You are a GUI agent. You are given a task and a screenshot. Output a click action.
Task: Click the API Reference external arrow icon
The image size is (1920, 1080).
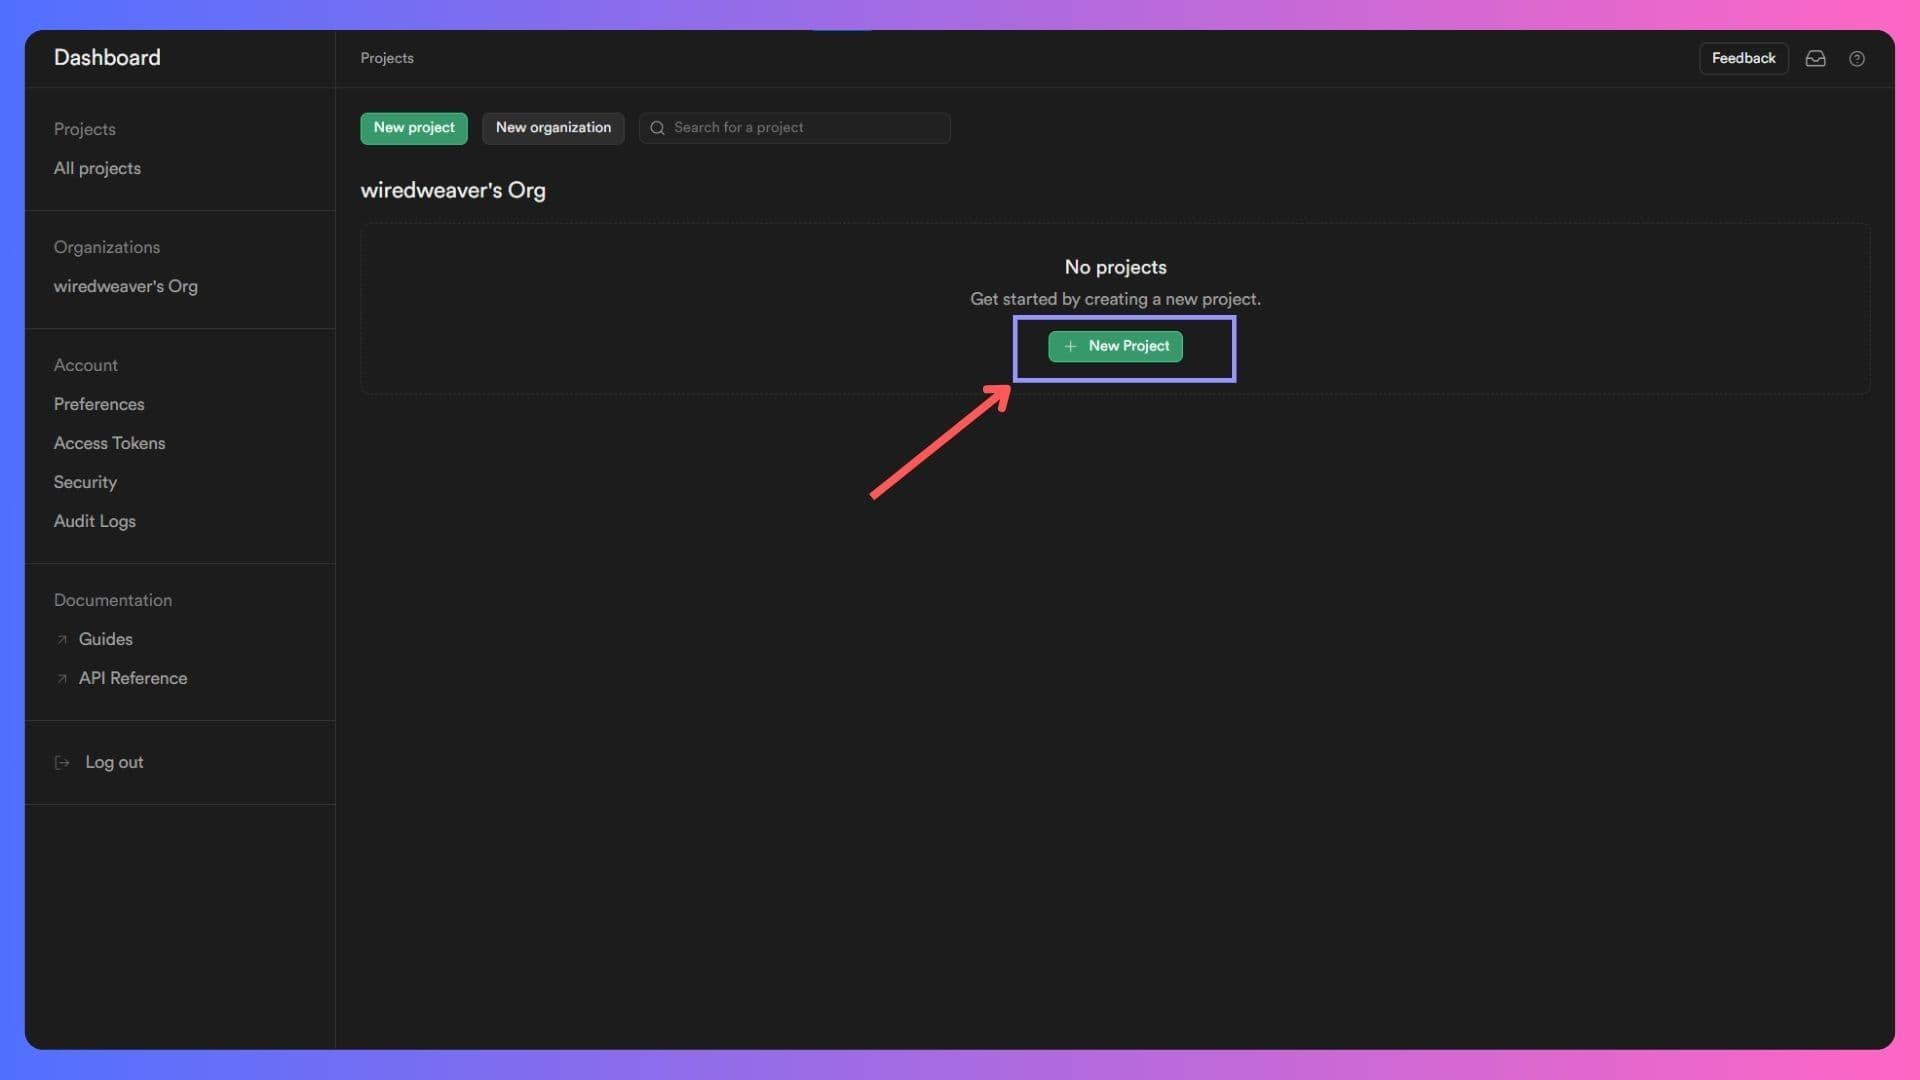[62, 678]
